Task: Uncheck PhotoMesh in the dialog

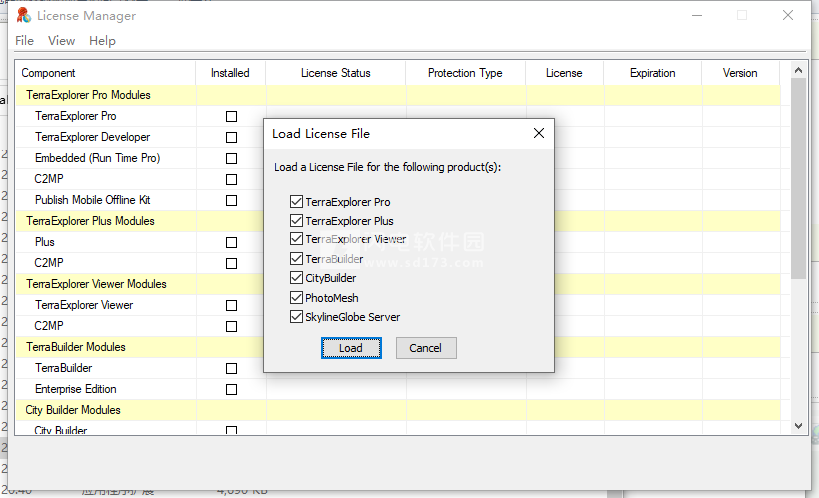Action: click(x=296, y=298)
